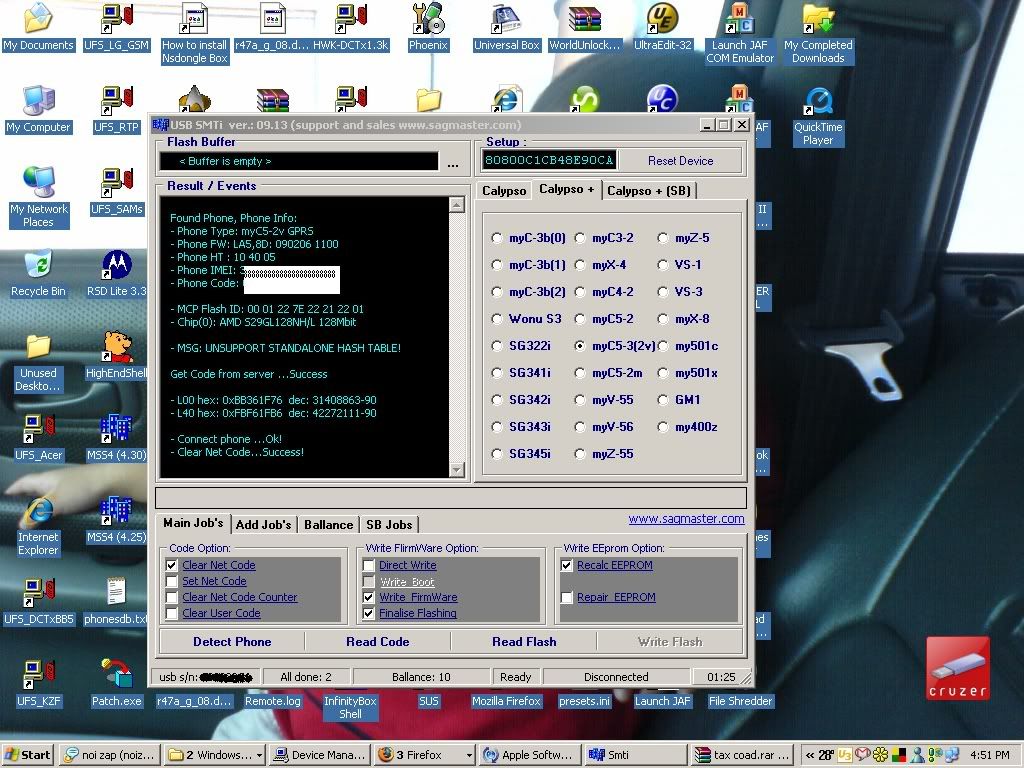Expand the 2 Windows taskbar group dropdown

click(x=259, y=755)
